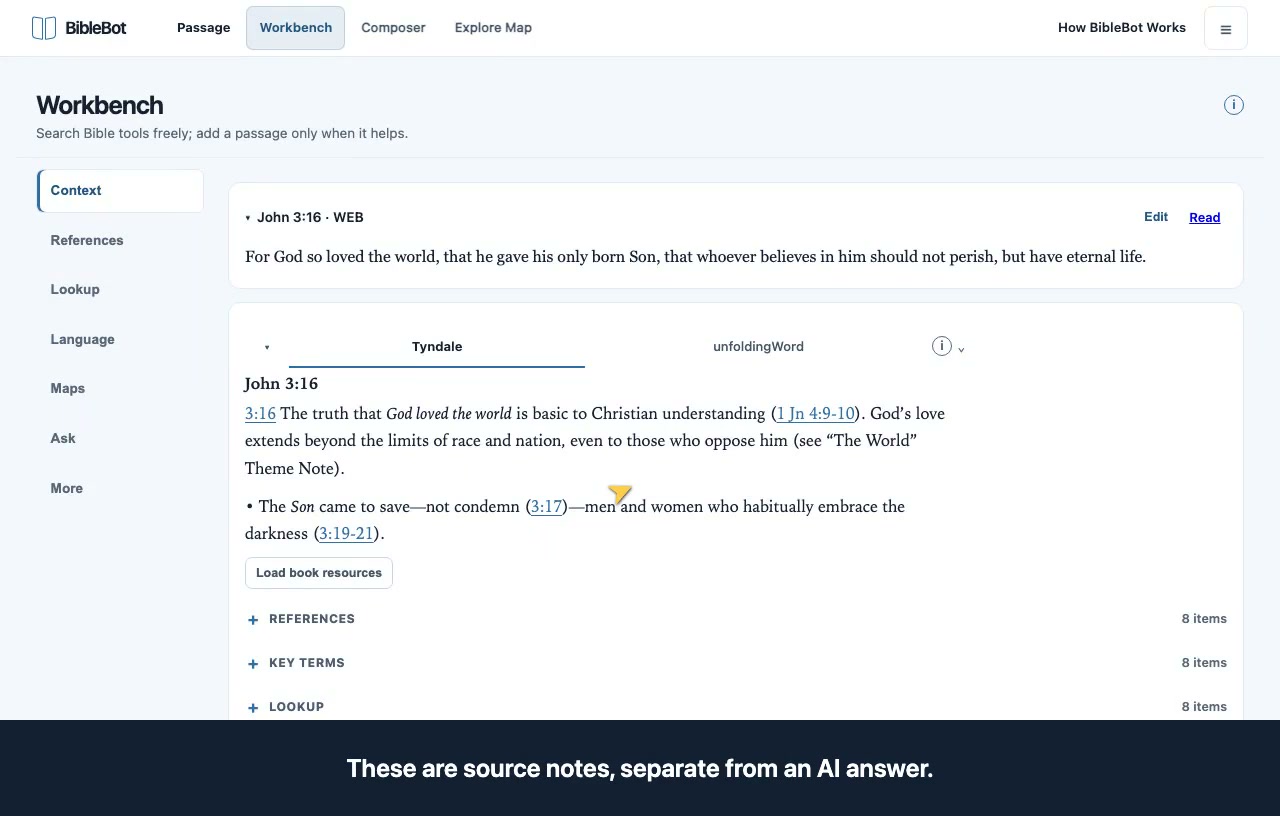This screenshot has height=816, width=1280.
Task: Open the chevron dropdown next to commentary info
Action: pyautogui.click(x=962, y=349)
